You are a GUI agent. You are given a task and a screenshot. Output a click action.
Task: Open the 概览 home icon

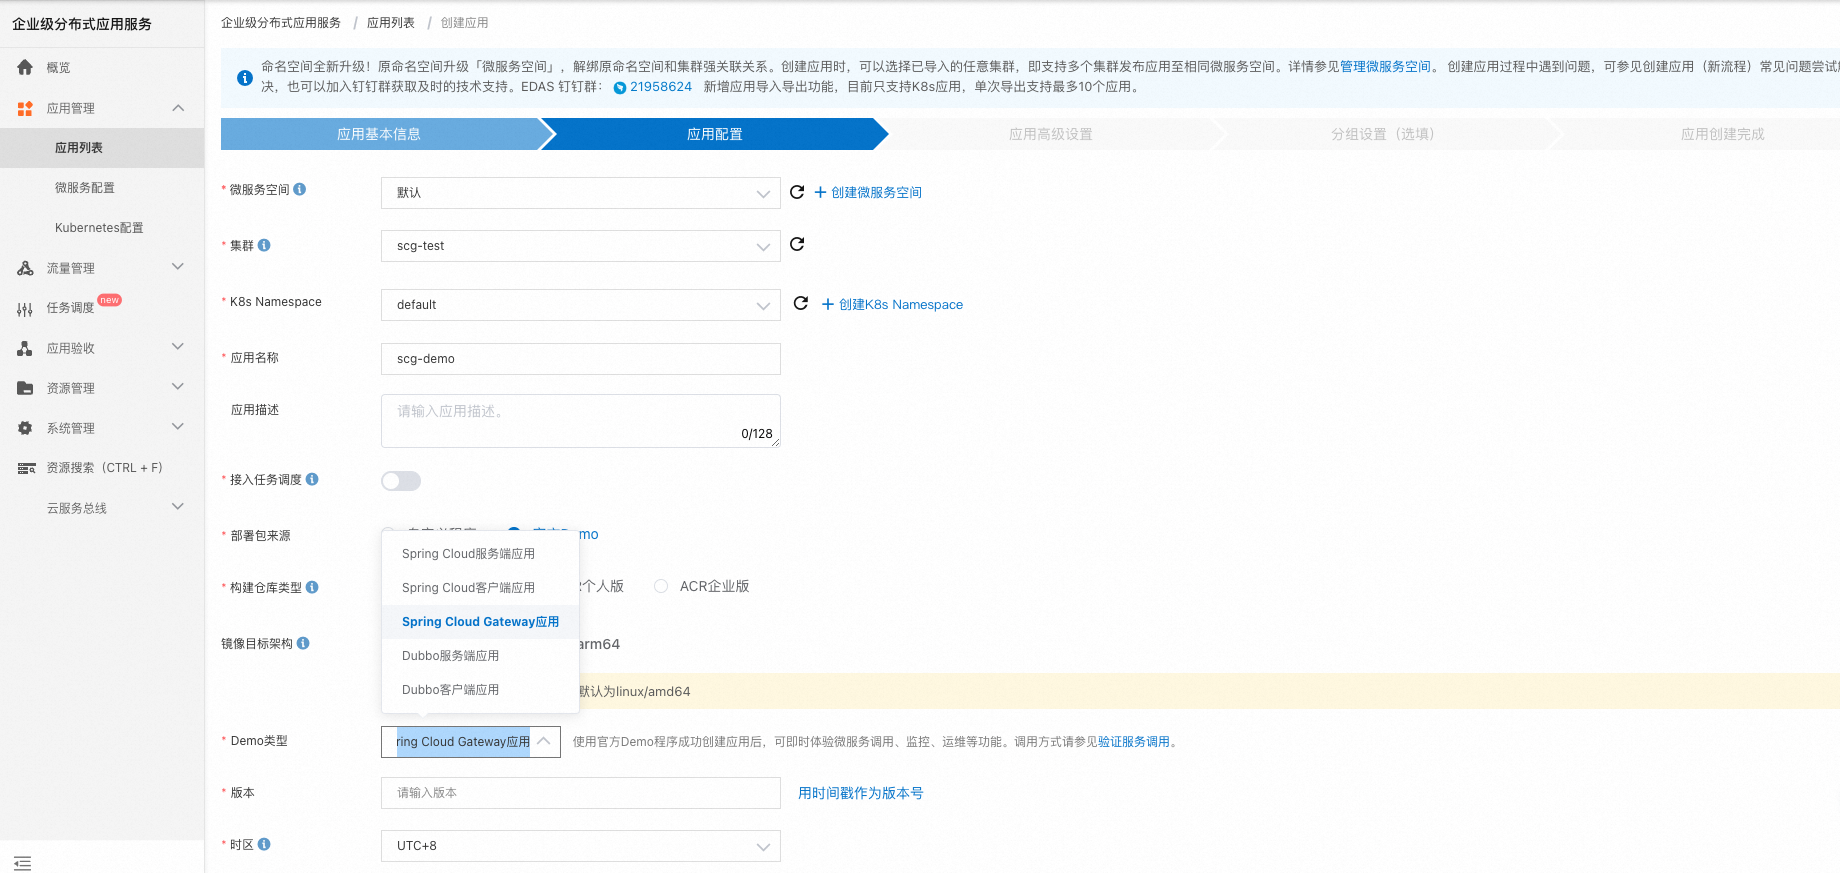[x=25, y=67]
